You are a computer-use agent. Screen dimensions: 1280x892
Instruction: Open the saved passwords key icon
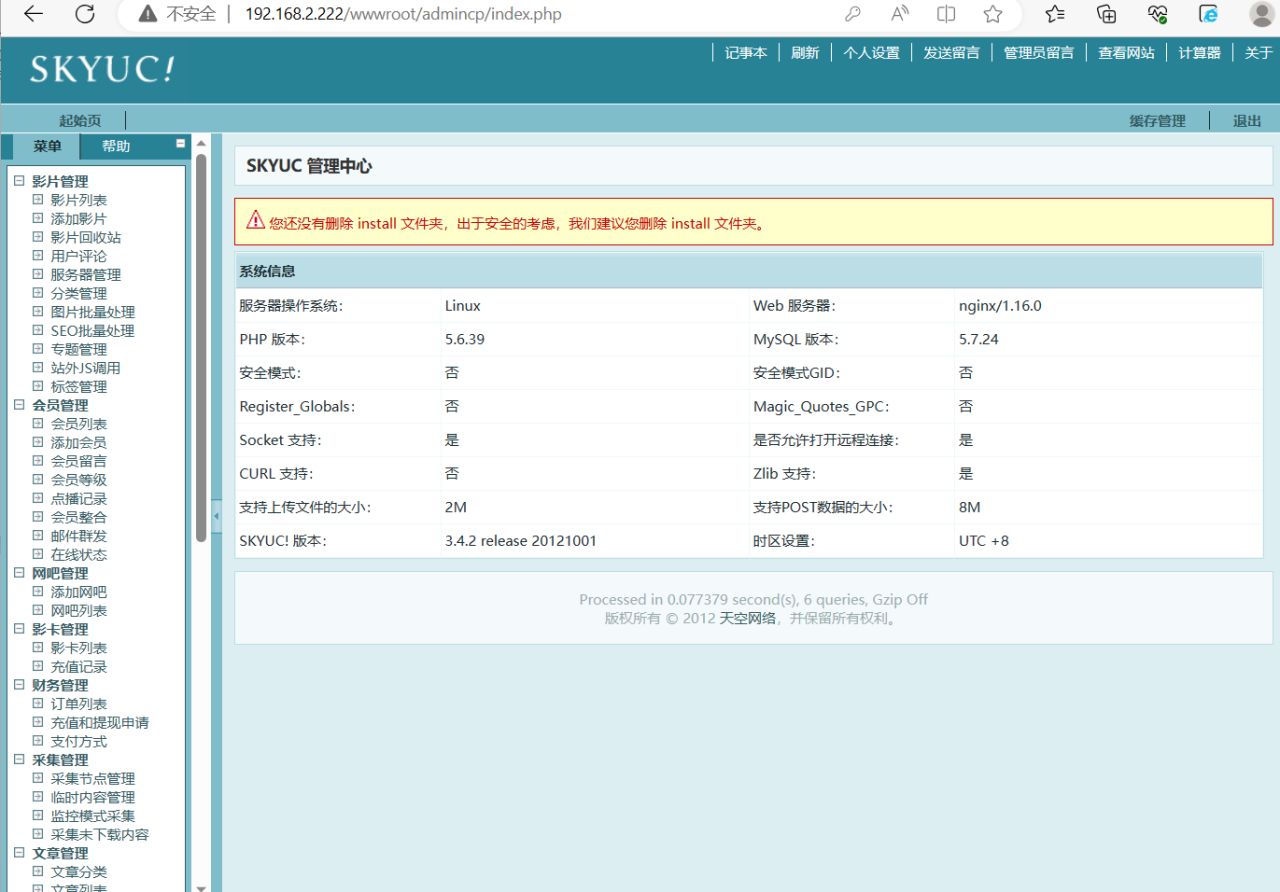pyautogui.click(x=853, y=14)
